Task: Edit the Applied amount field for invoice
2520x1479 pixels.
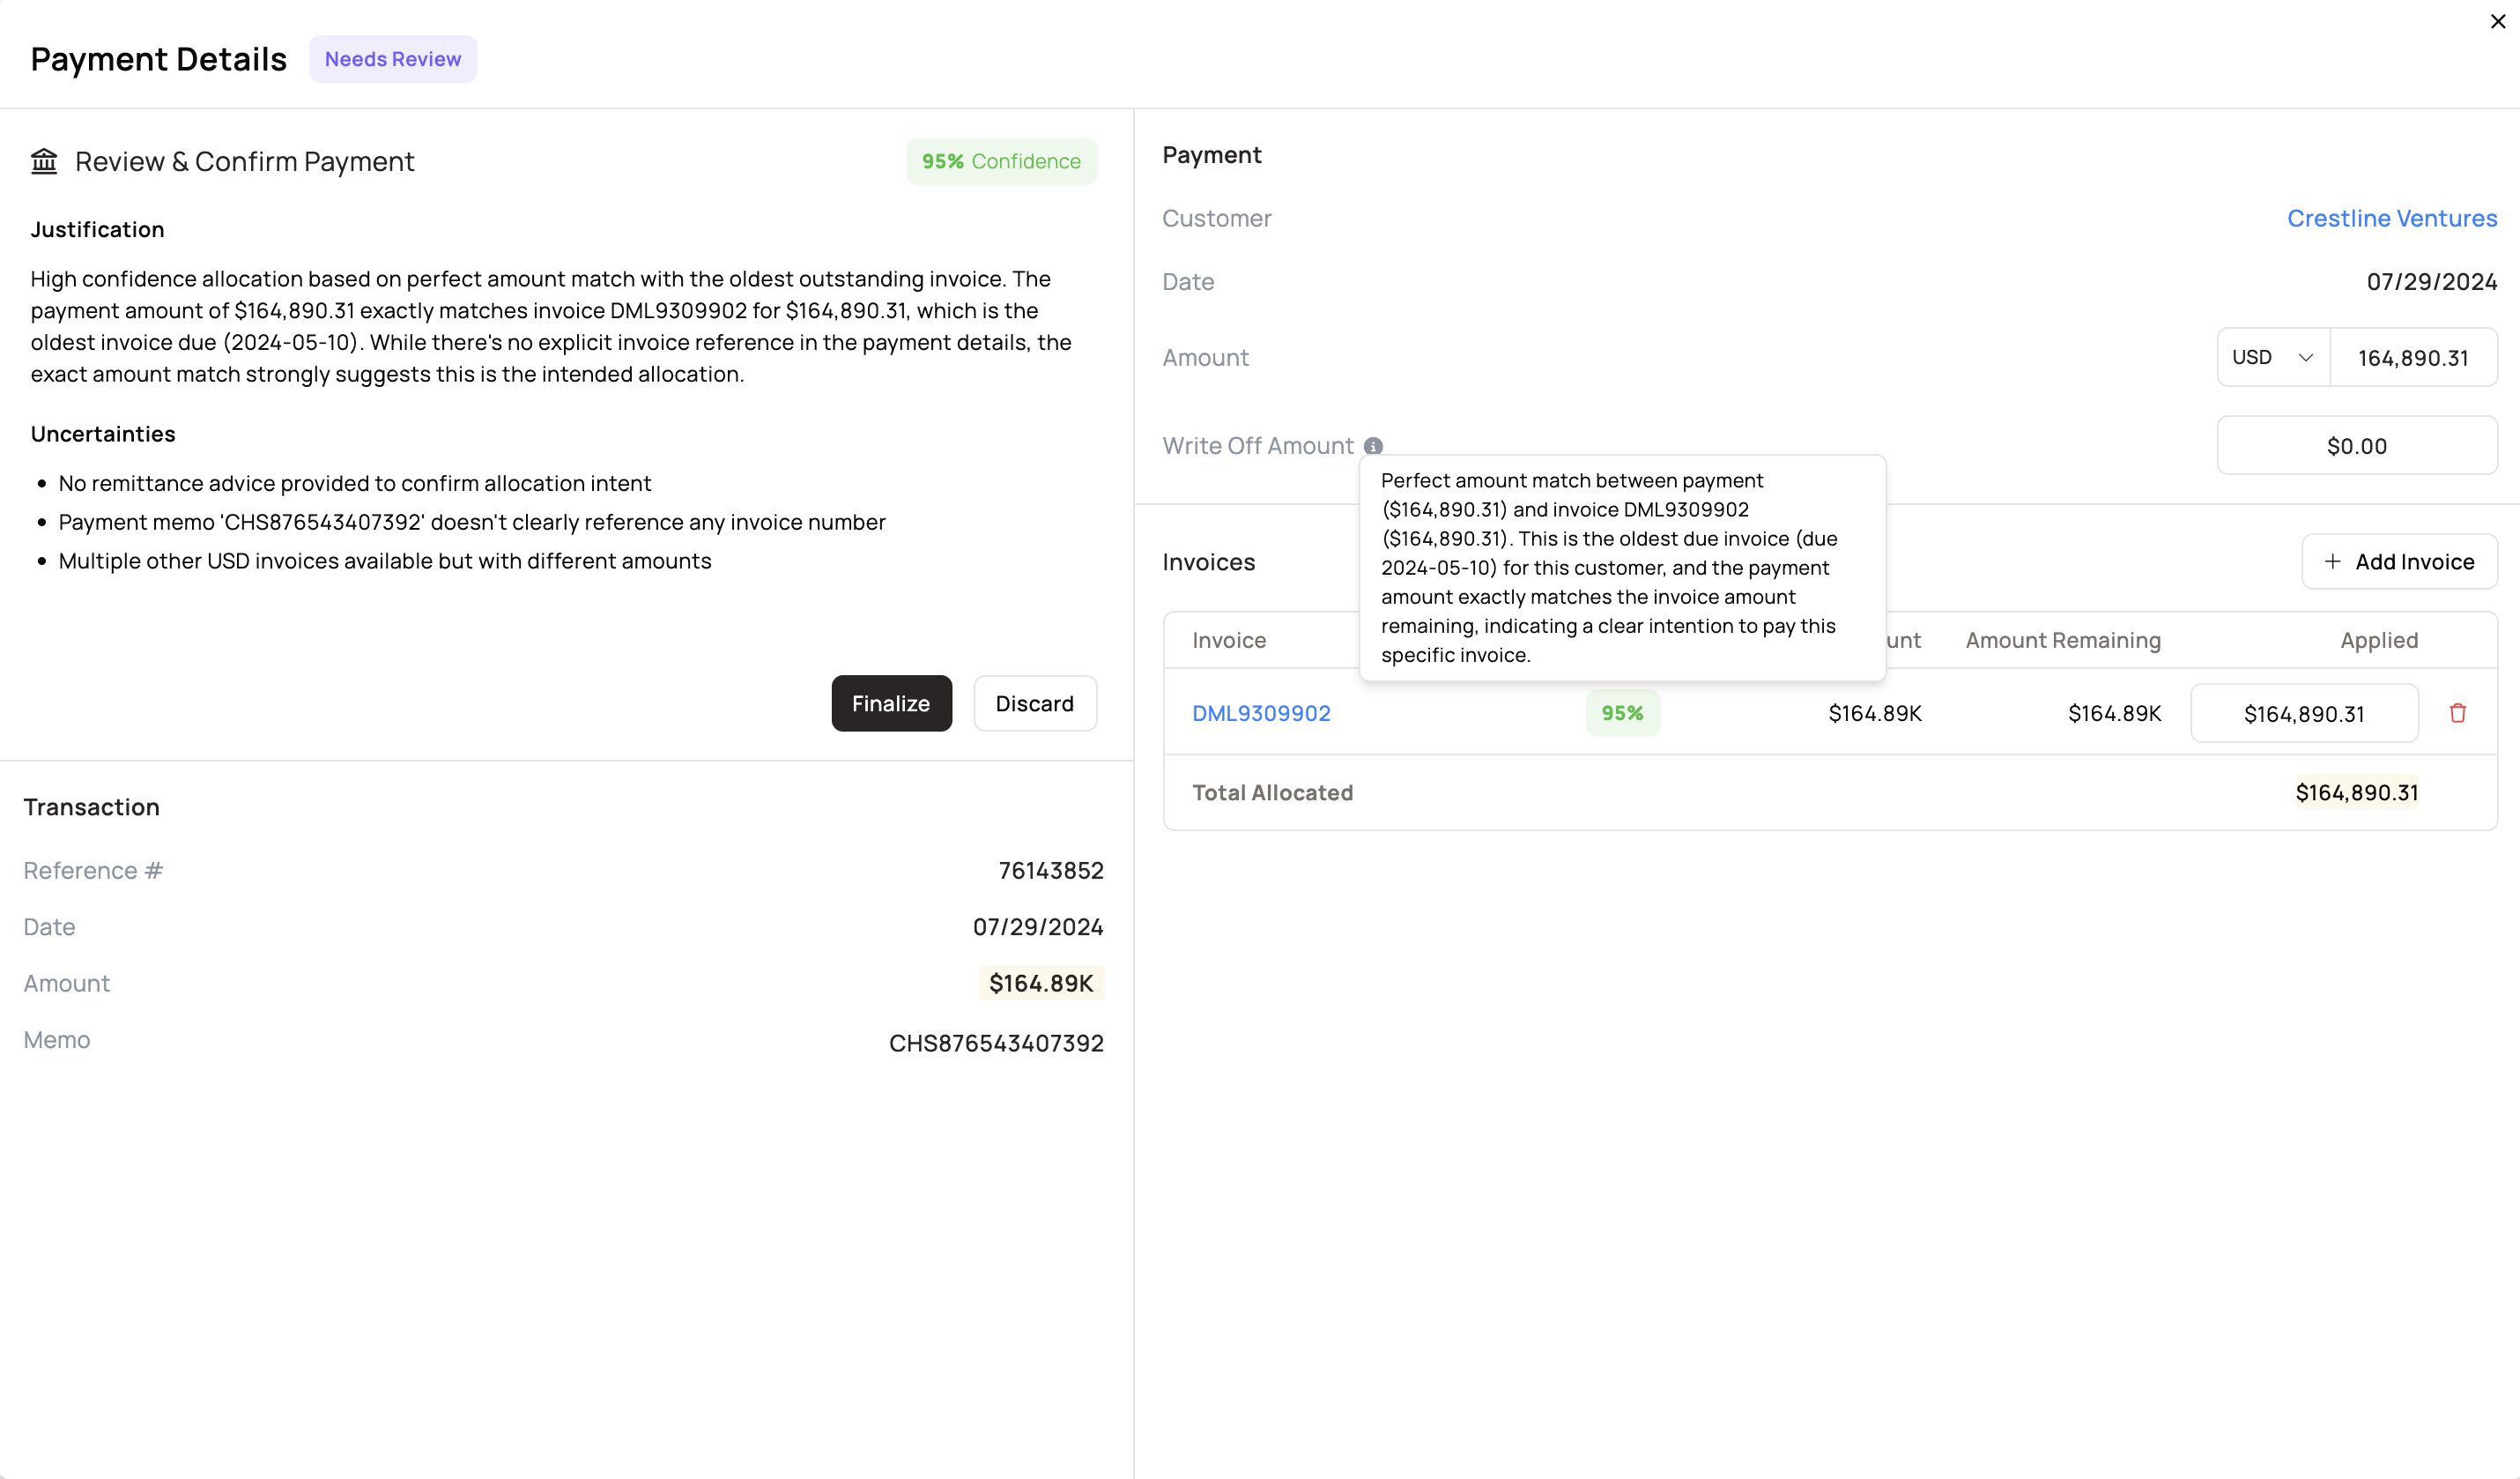Action: (2303, 714)
